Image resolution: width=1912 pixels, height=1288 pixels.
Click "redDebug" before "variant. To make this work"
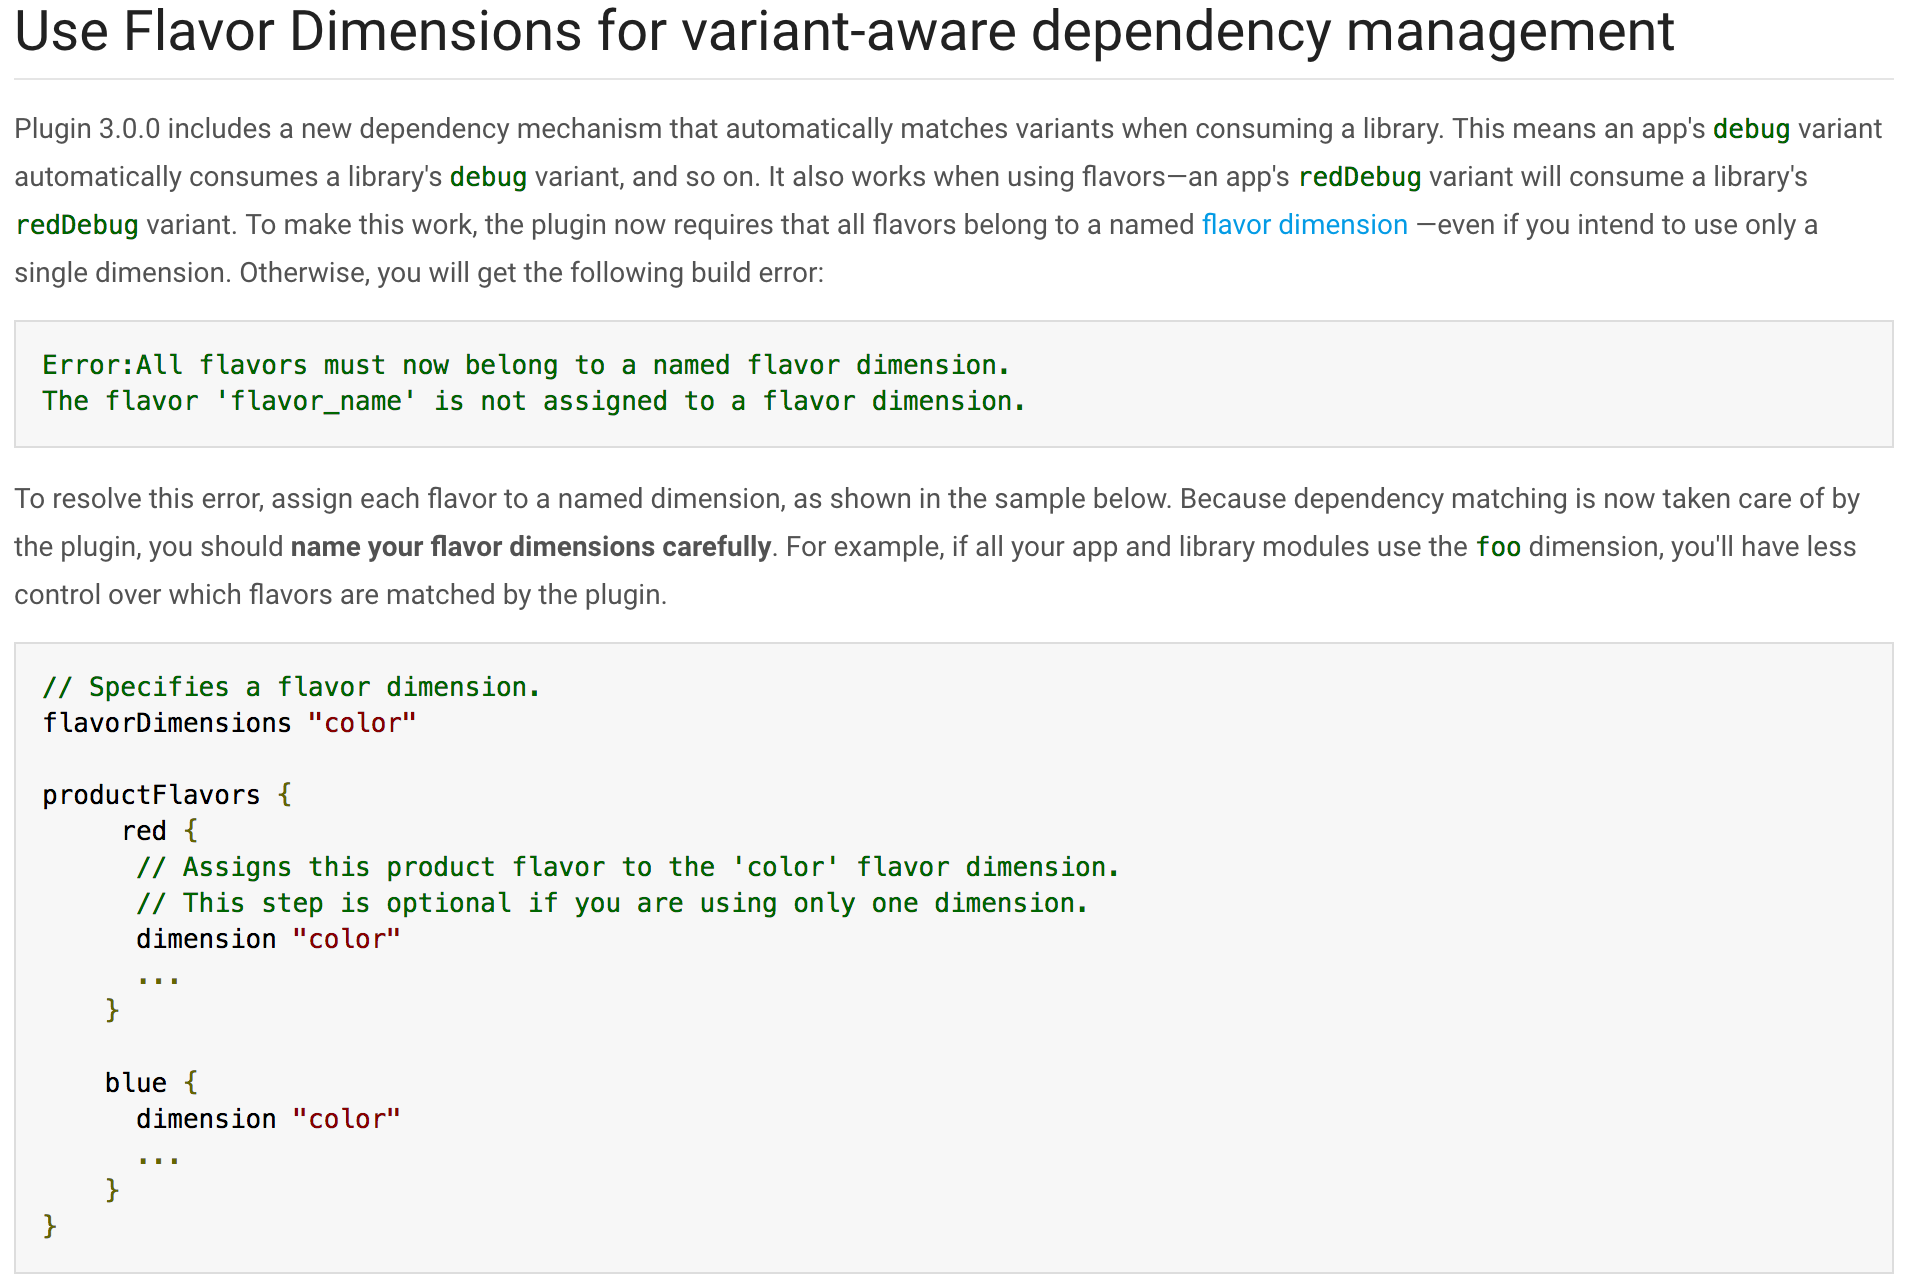(x=77, y=225)
